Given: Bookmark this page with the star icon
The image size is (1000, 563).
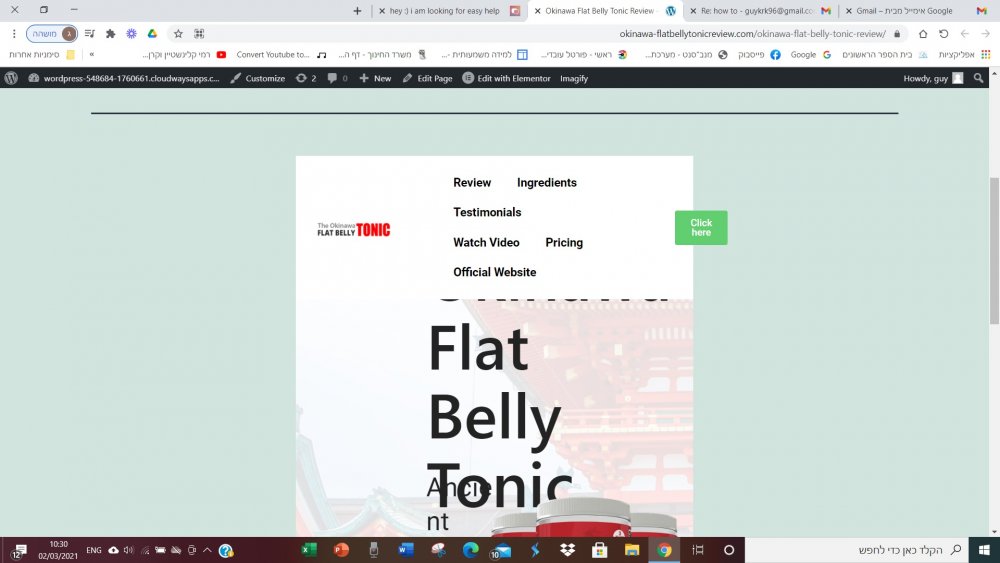Looking at the screenshot, I should [x=179, y=34].
